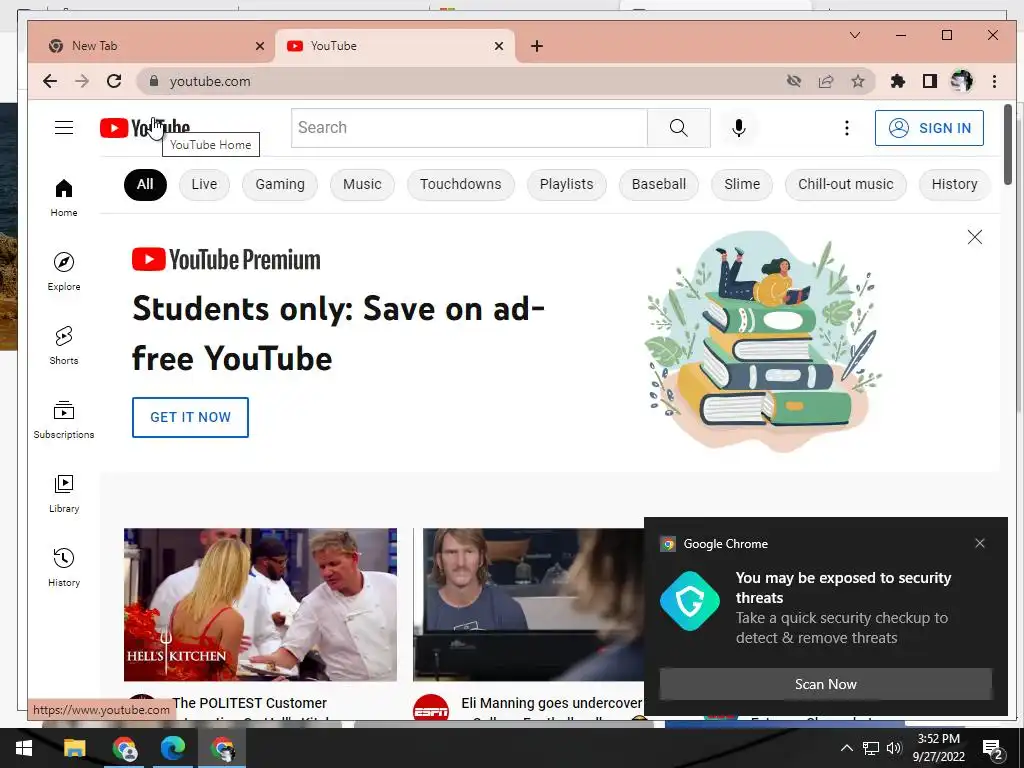Select the Music filter chip
1024x768 pixels.
[x=362, y=184]
